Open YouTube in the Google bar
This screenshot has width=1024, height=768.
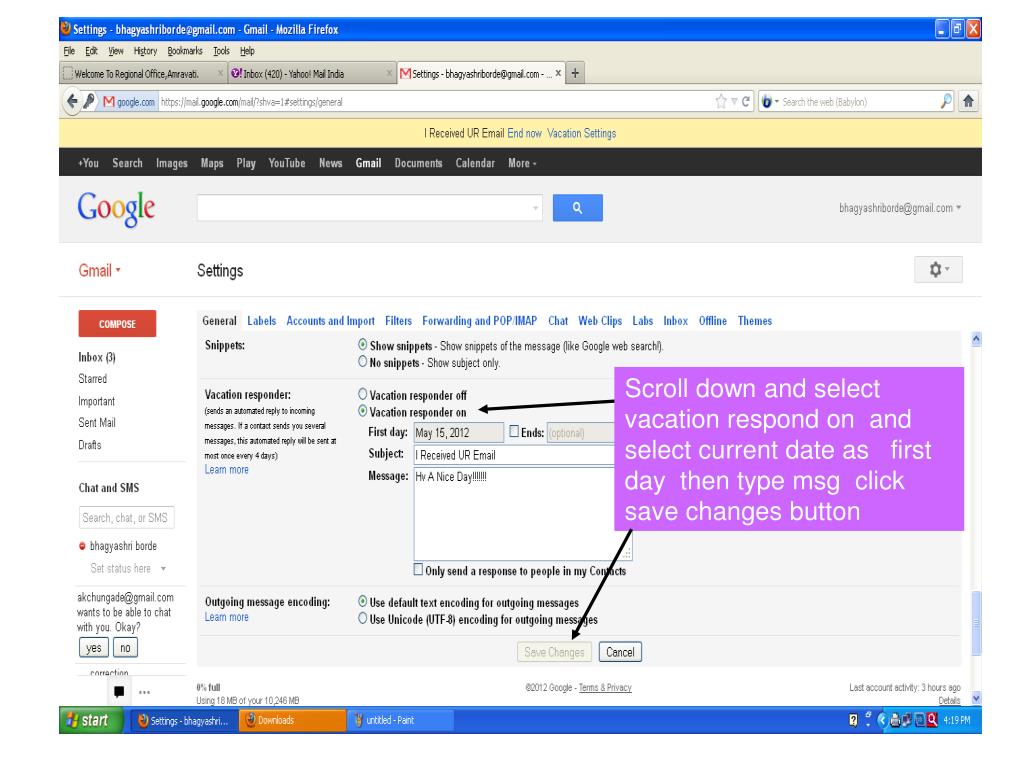tap(287, 163)
